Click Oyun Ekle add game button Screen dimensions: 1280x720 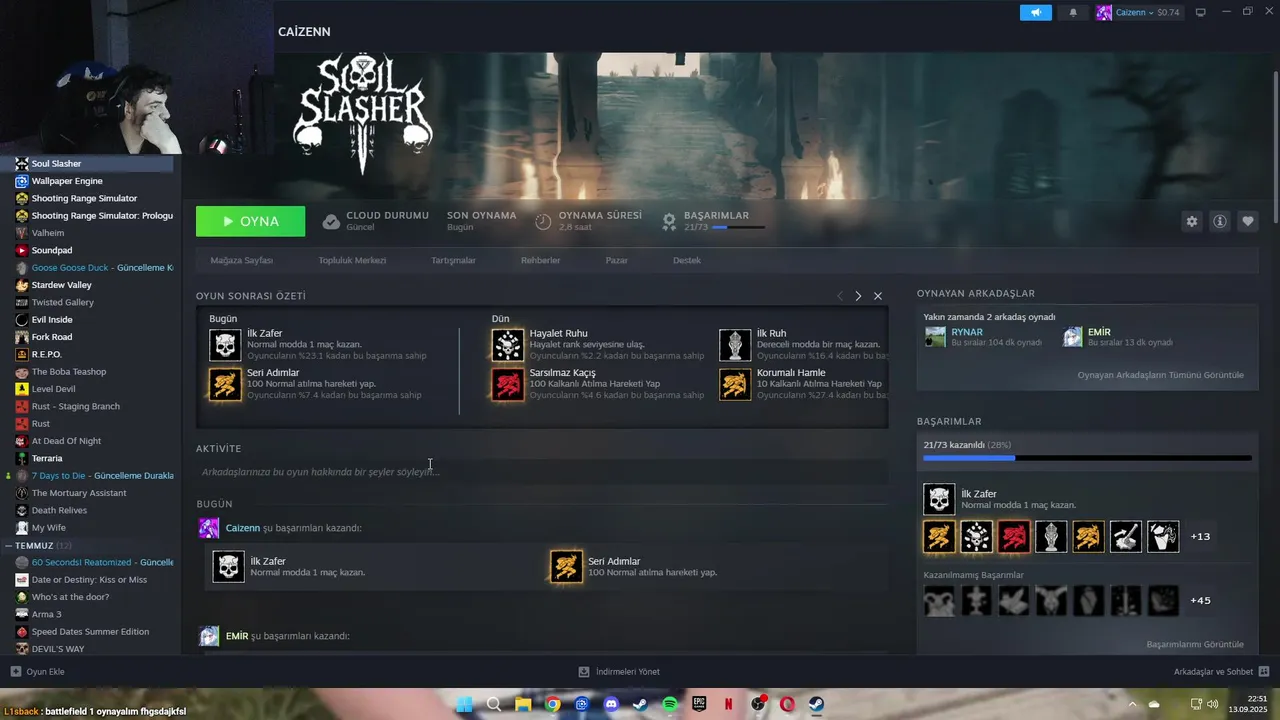(x=37, y=672)
